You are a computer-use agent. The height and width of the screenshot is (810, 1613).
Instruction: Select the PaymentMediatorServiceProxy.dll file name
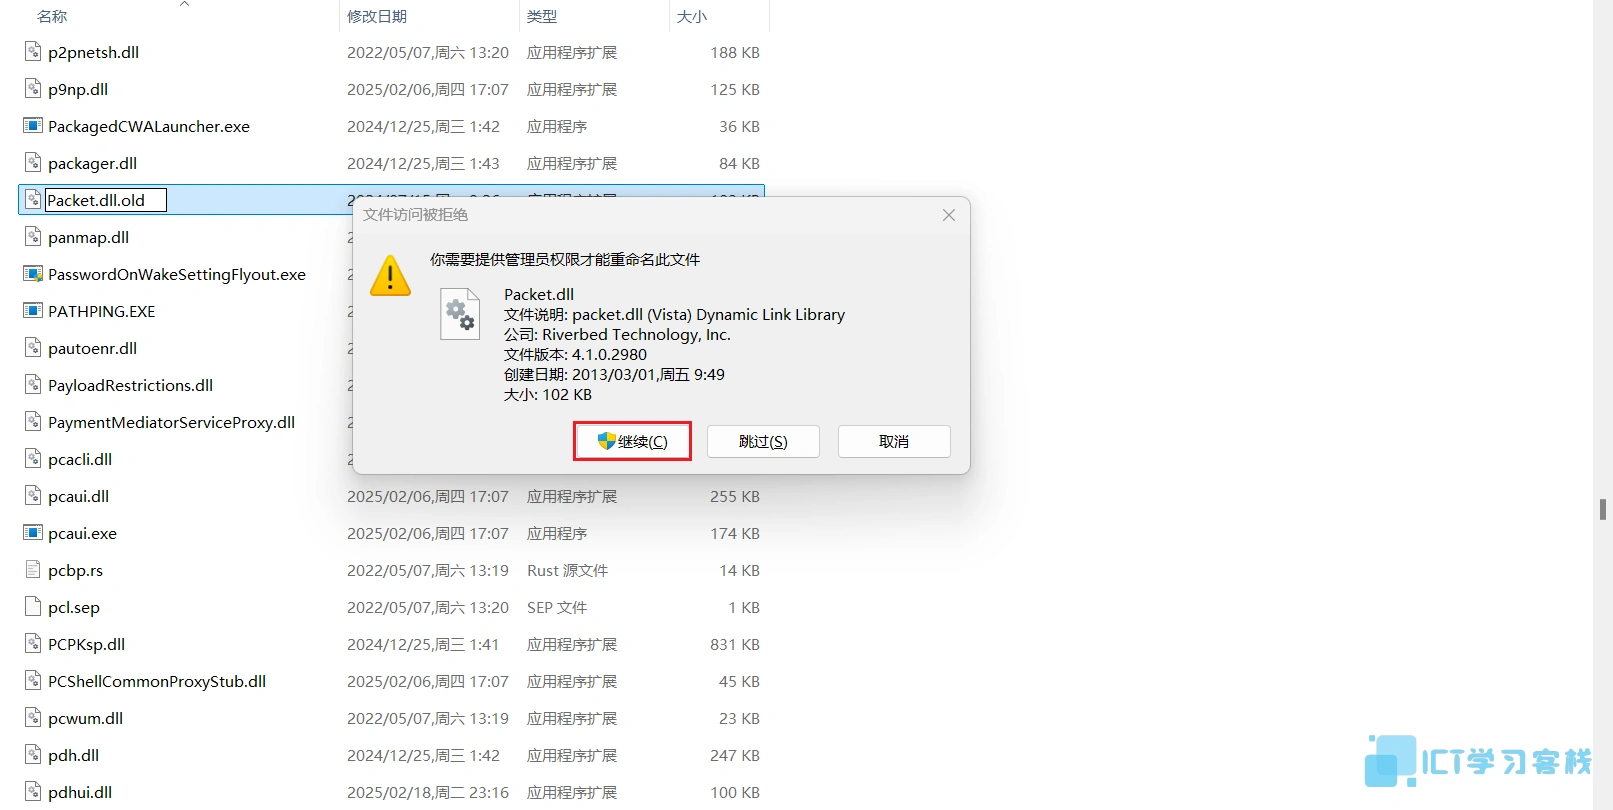(x=171, y=422)
